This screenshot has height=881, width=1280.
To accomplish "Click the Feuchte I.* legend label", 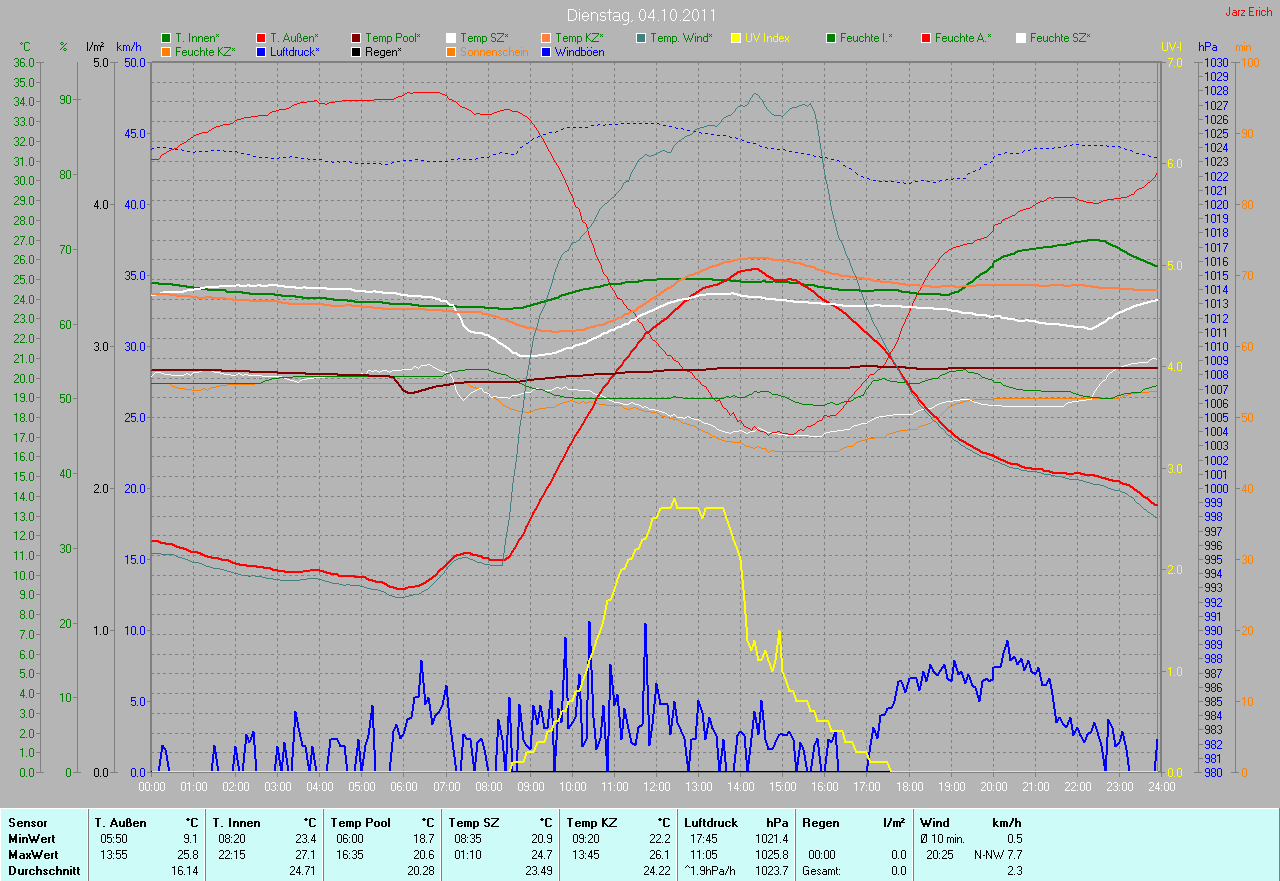I will [866, 38].
